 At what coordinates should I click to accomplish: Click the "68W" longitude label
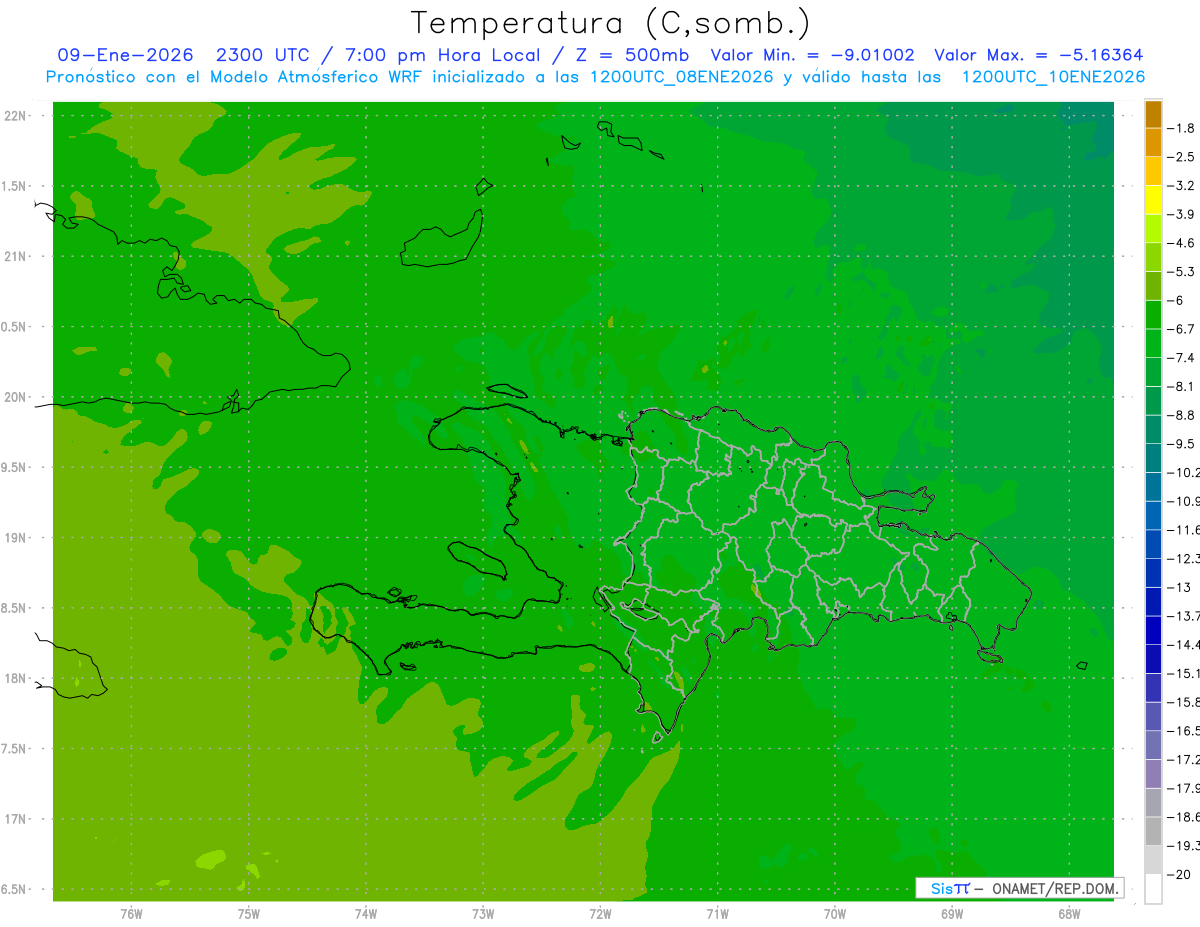[x=1069, y=914]
